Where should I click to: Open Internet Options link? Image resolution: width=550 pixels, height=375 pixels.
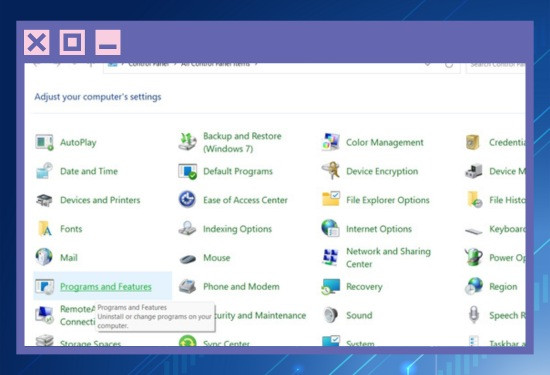[379, 229]
